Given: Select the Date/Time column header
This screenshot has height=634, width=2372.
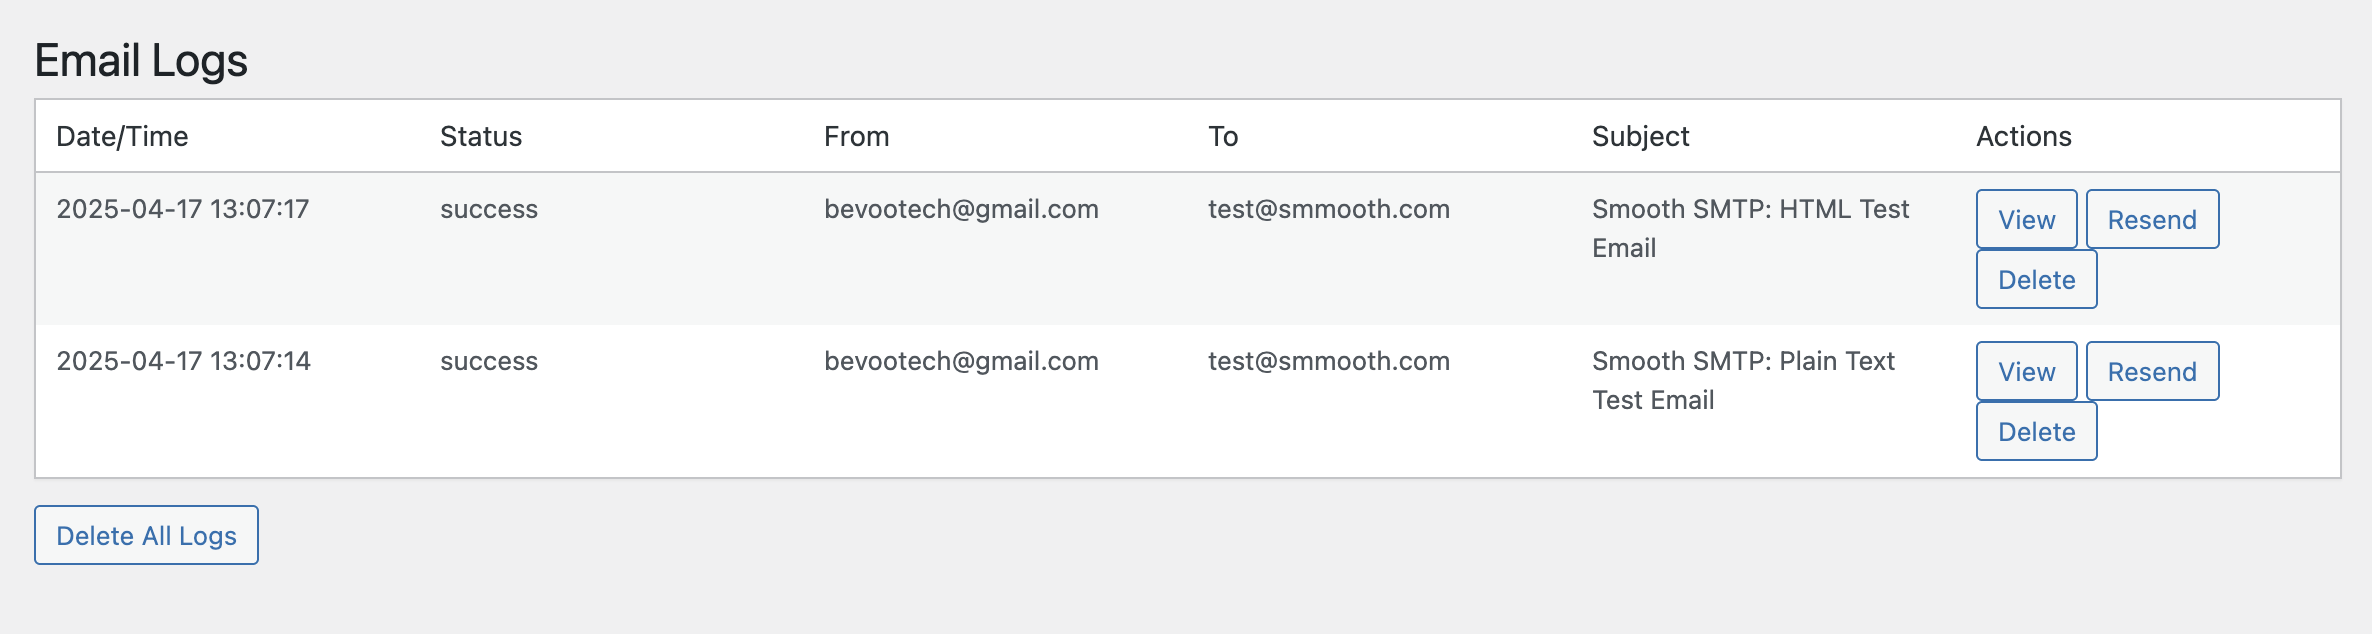Looking at the screenshot, I should pyautogui.click(x=122, y=136).
